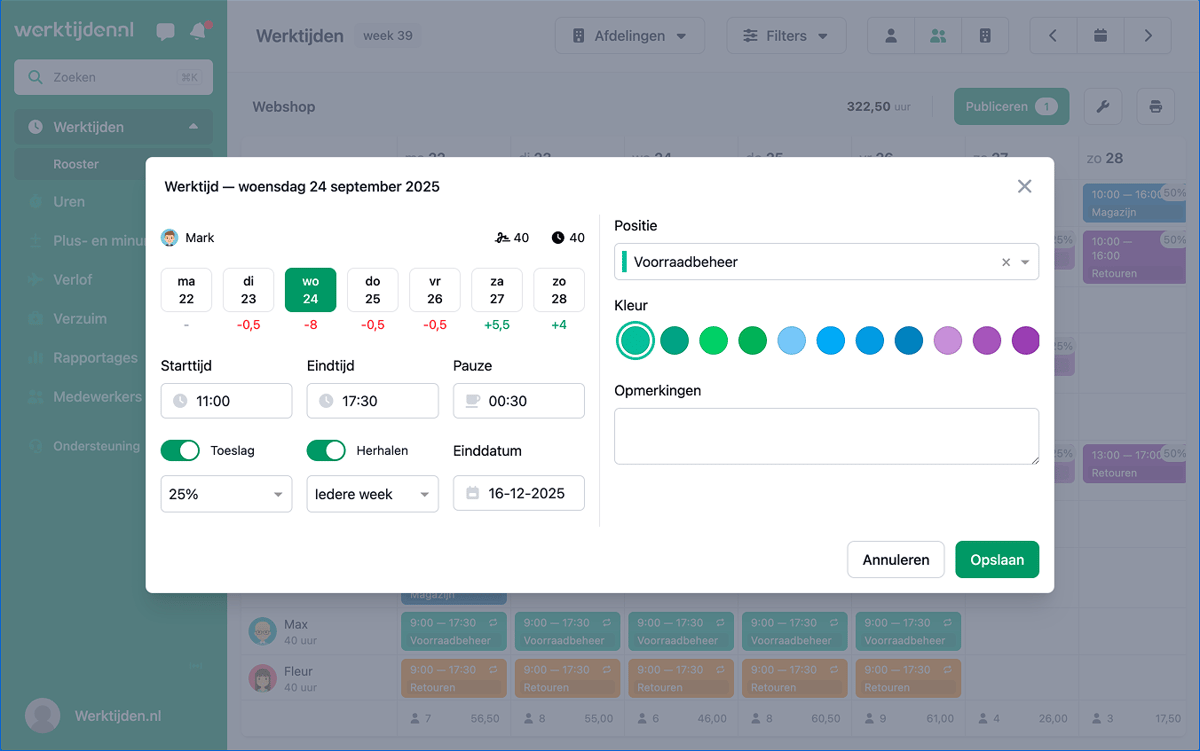The image size is (1200, 751).
Task: Click the Opslaan button
Action: (996, 560)
